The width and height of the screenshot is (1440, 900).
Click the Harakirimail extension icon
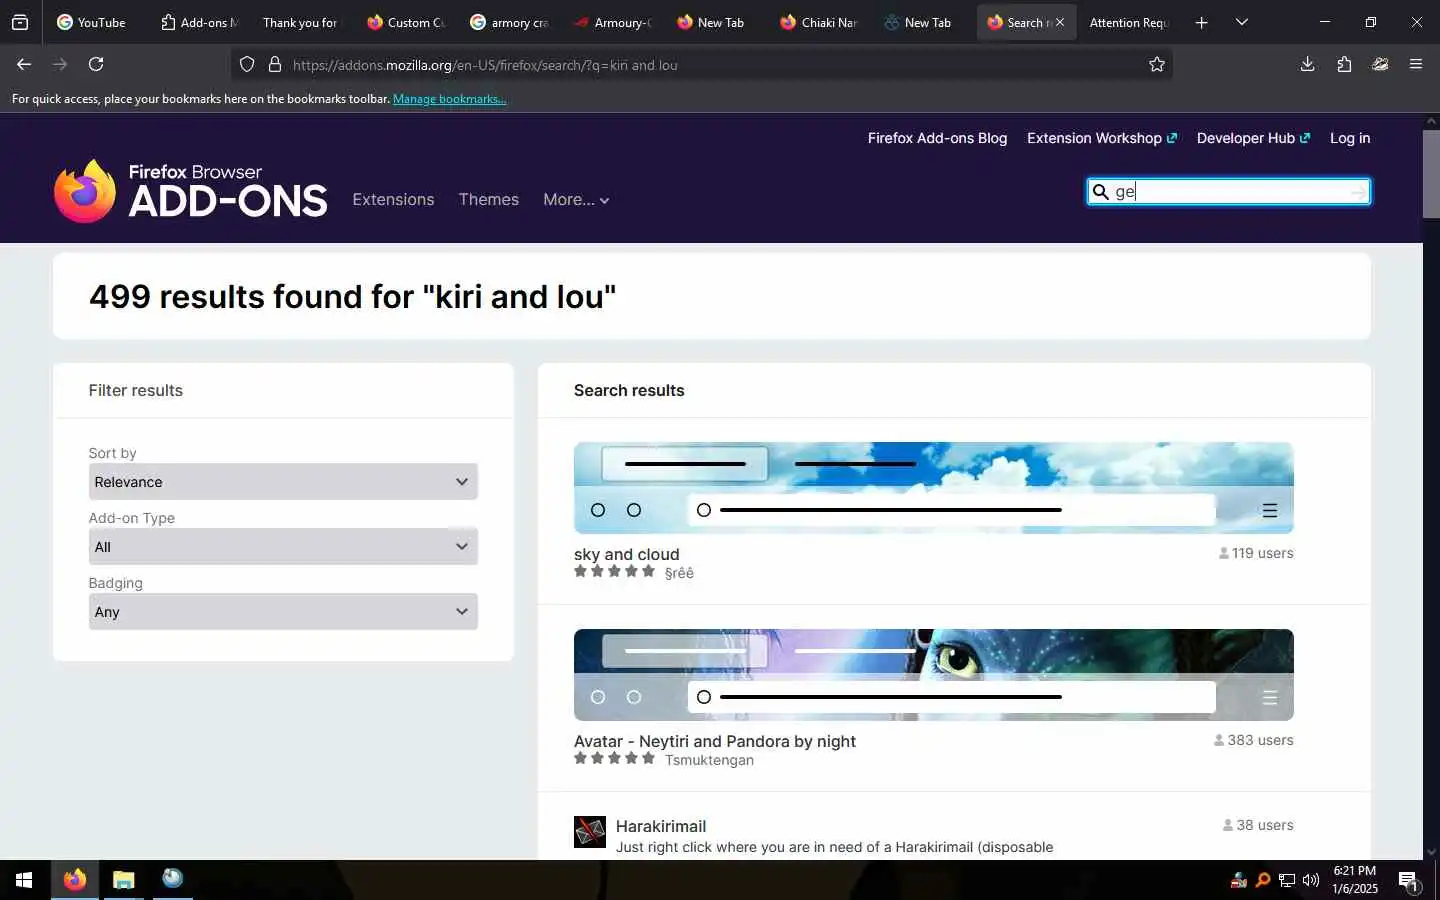tap(590, 832)
